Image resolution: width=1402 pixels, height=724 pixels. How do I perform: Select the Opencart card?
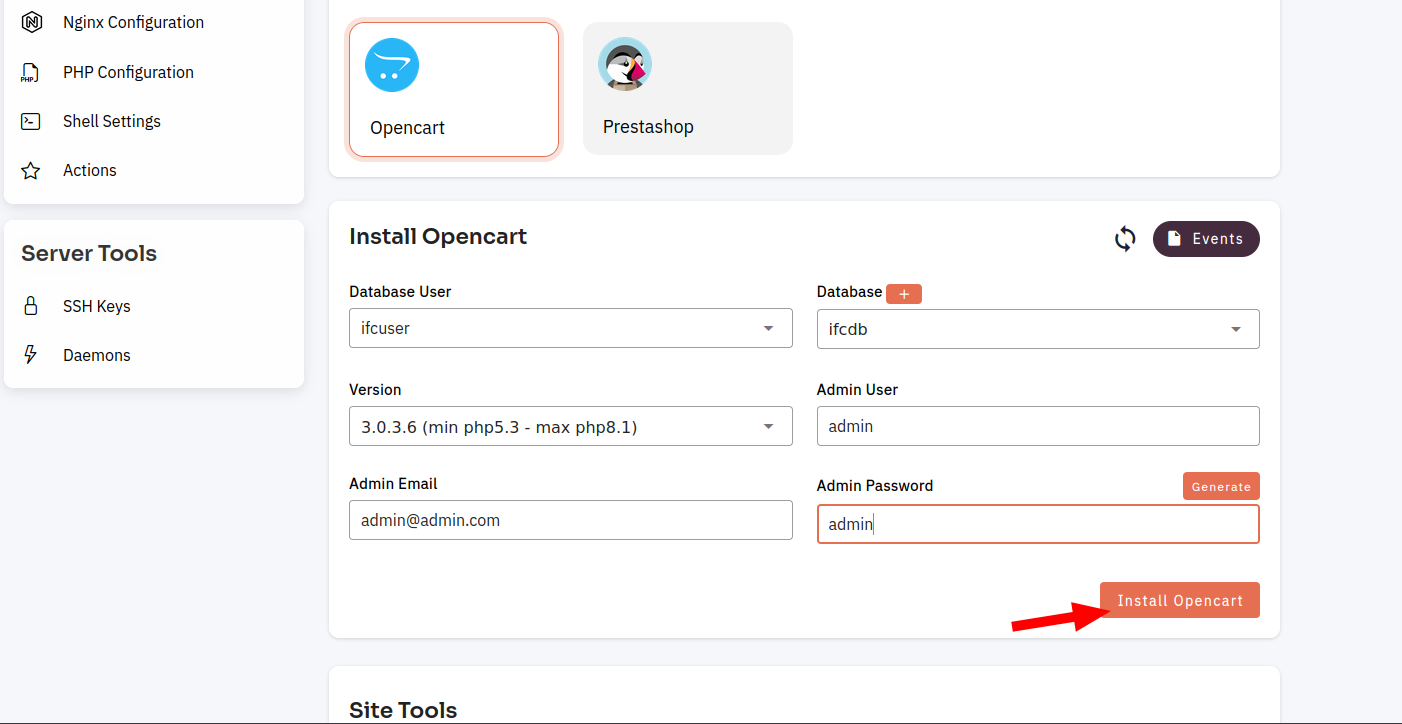coord(454,90)
